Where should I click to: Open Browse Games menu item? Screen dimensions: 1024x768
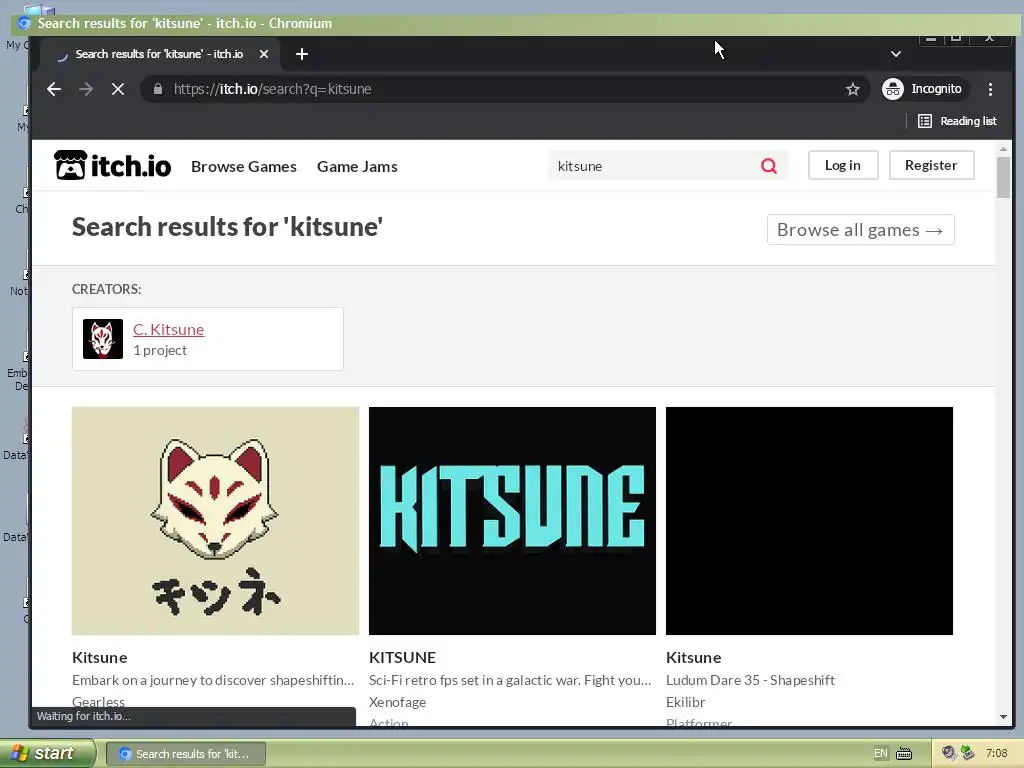click(x=244, y=167)
